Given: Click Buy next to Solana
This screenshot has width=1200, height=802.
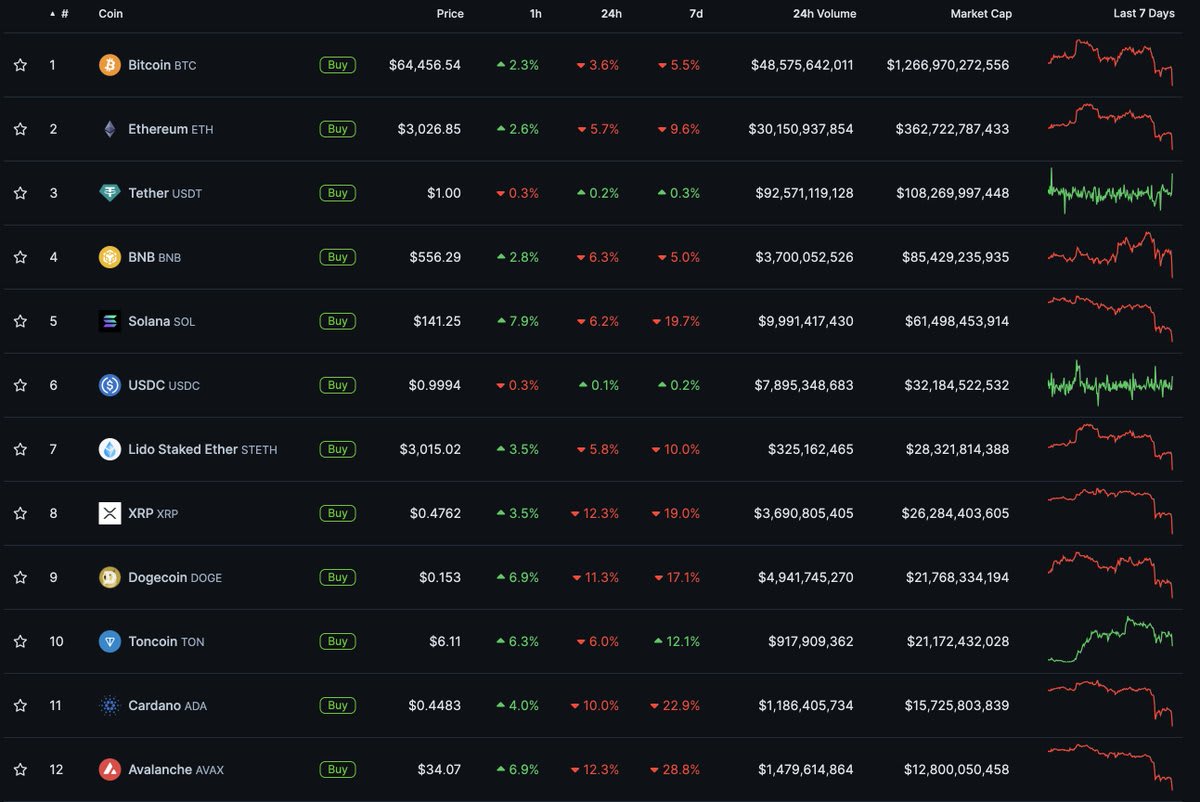Looking at the screenshot, I should 338,321.
